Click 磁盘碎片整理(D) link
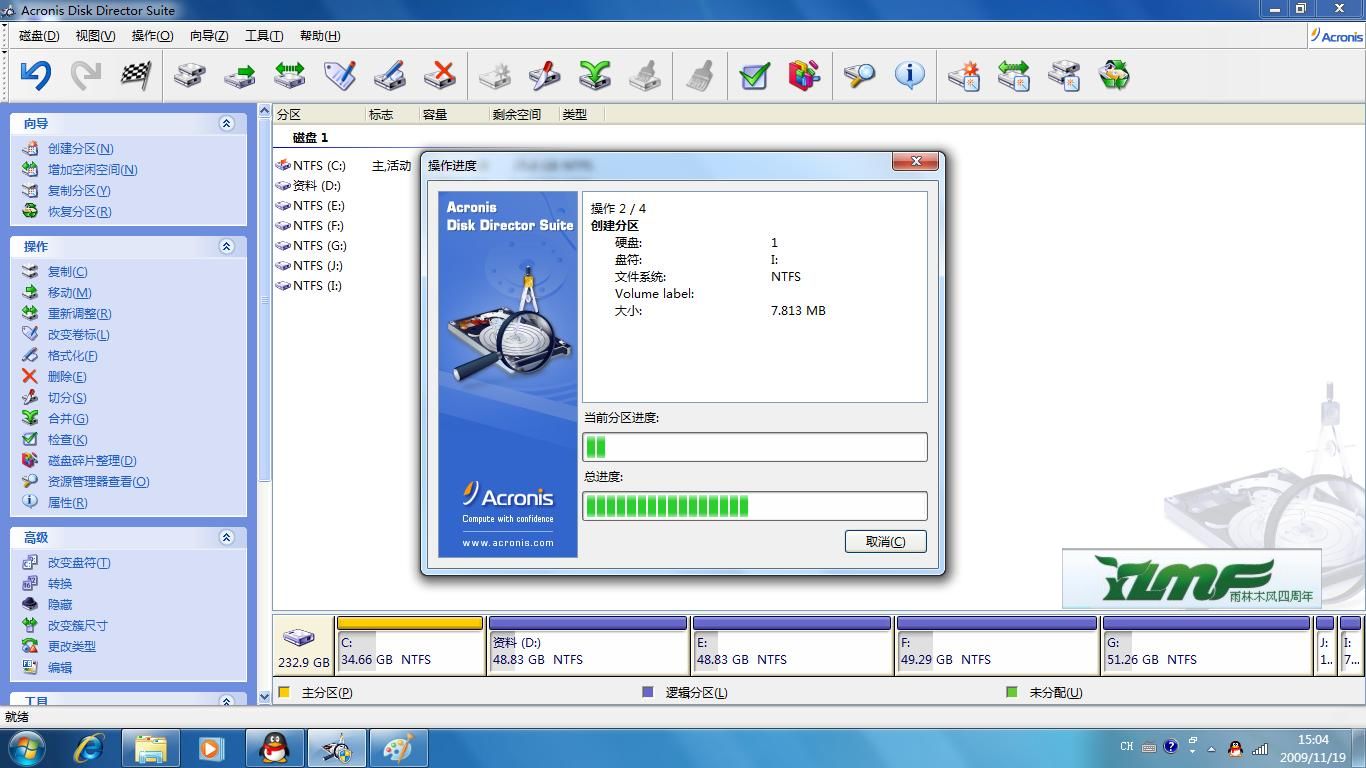This screenshot has height=768, width=1366. [92, 460]
